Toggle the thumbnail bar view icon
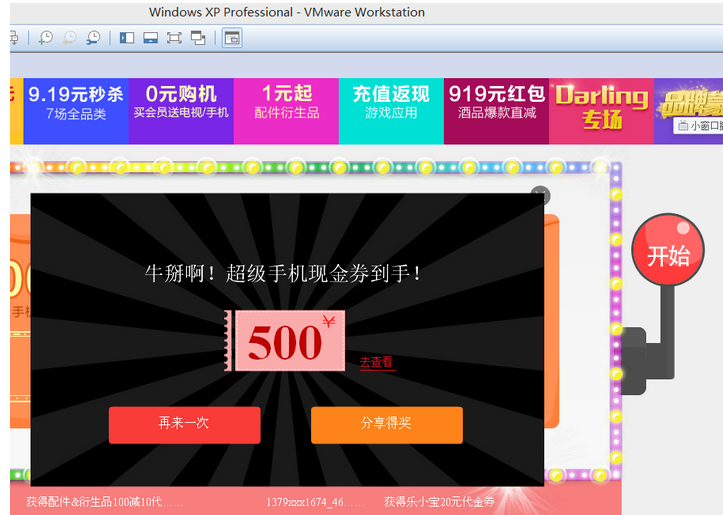 click(x=150, y=38)
